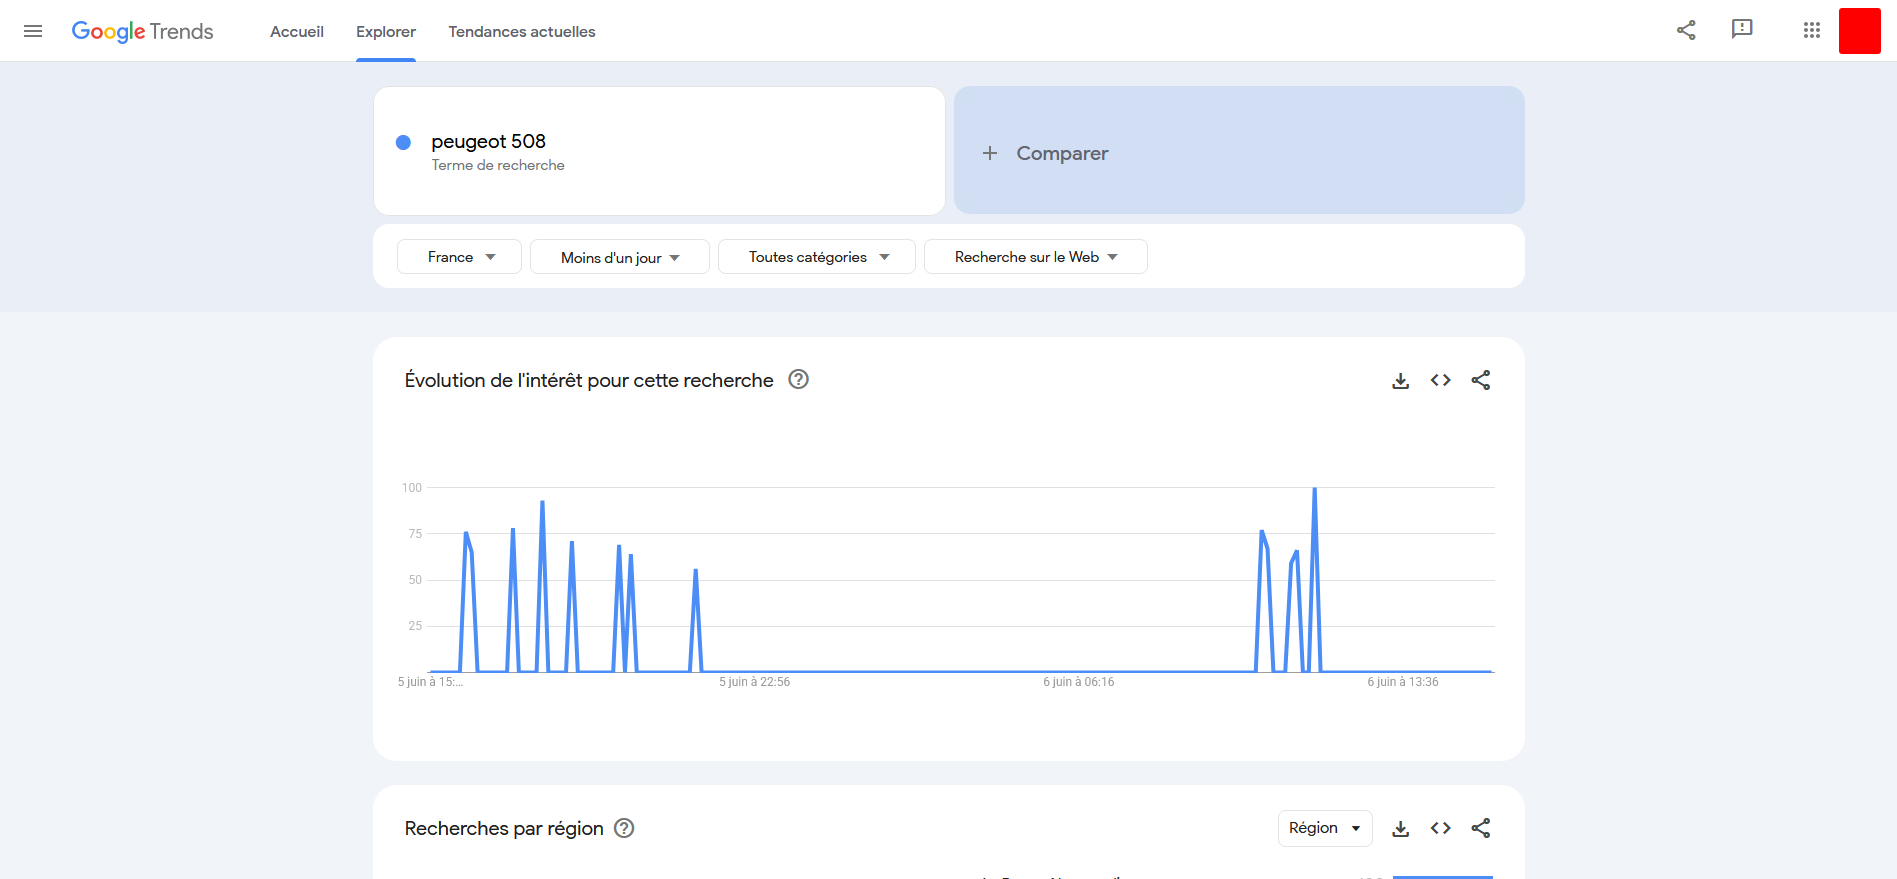This screenshot has height=879, width=1897.
Task: Open the hamburger main menu
Action: point(33,31)
